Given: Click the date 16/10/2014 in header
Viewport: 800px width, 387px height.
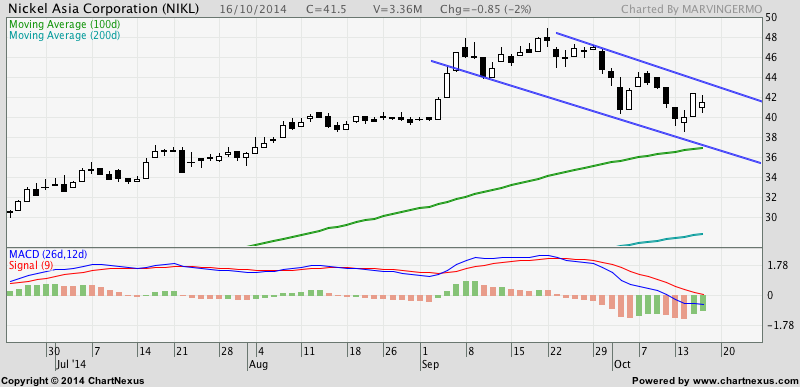Looking at the screenshot, I should coord(253,9).
